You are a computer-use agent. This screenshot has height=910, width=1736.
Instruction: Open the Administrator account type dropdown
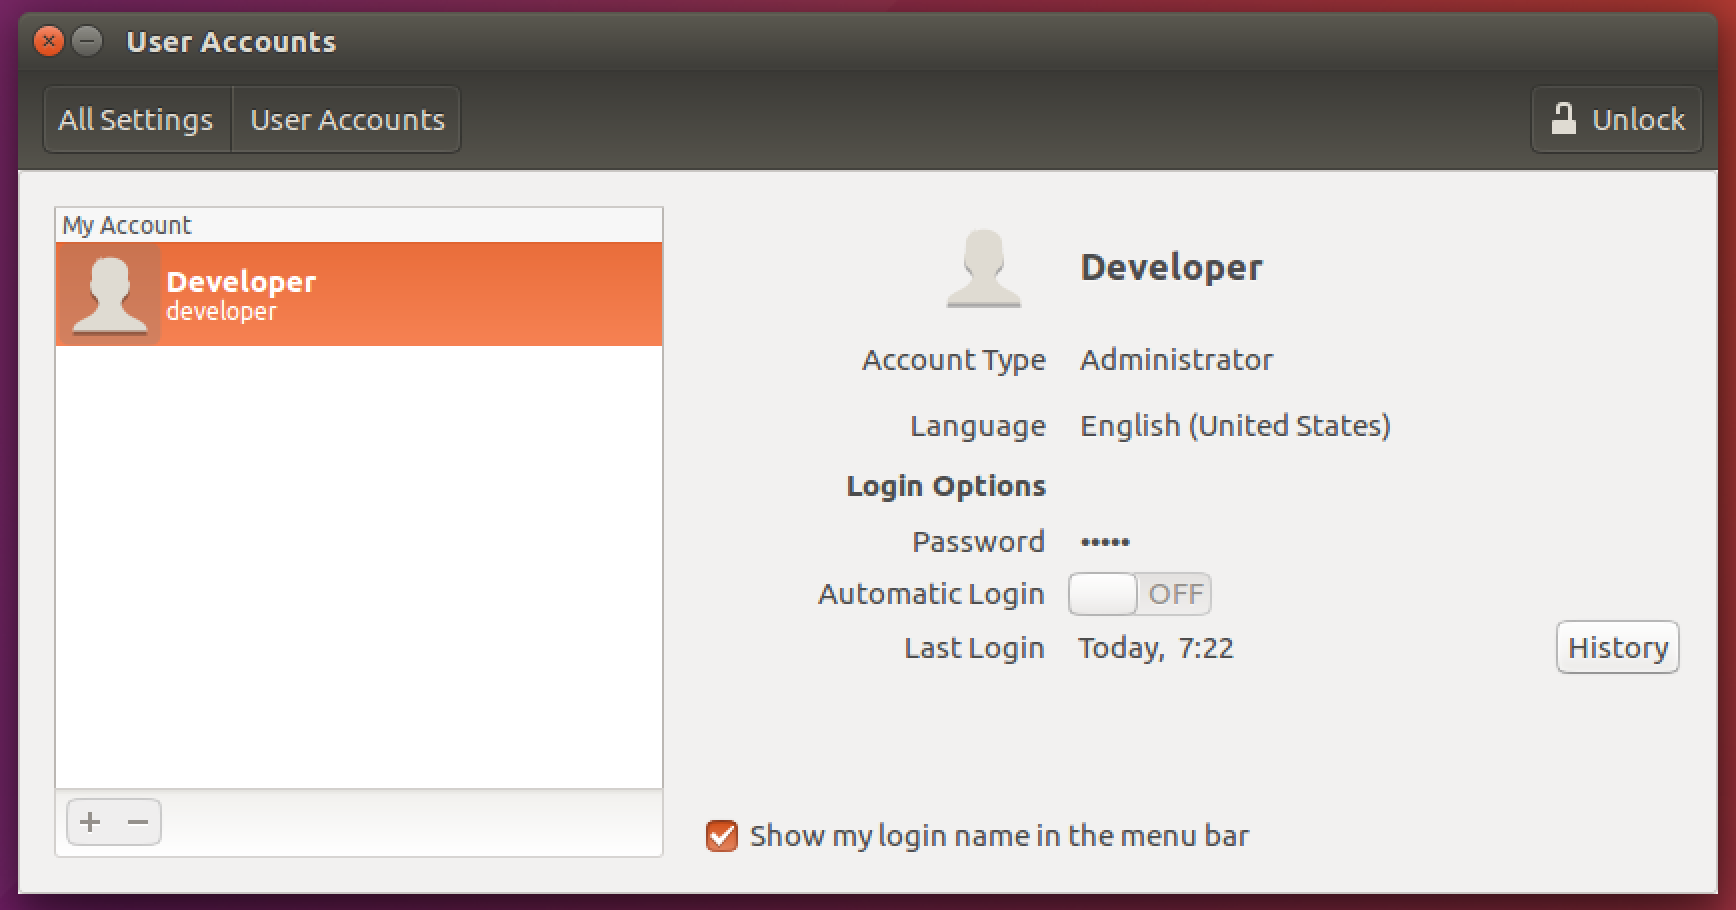point(1176,360)
